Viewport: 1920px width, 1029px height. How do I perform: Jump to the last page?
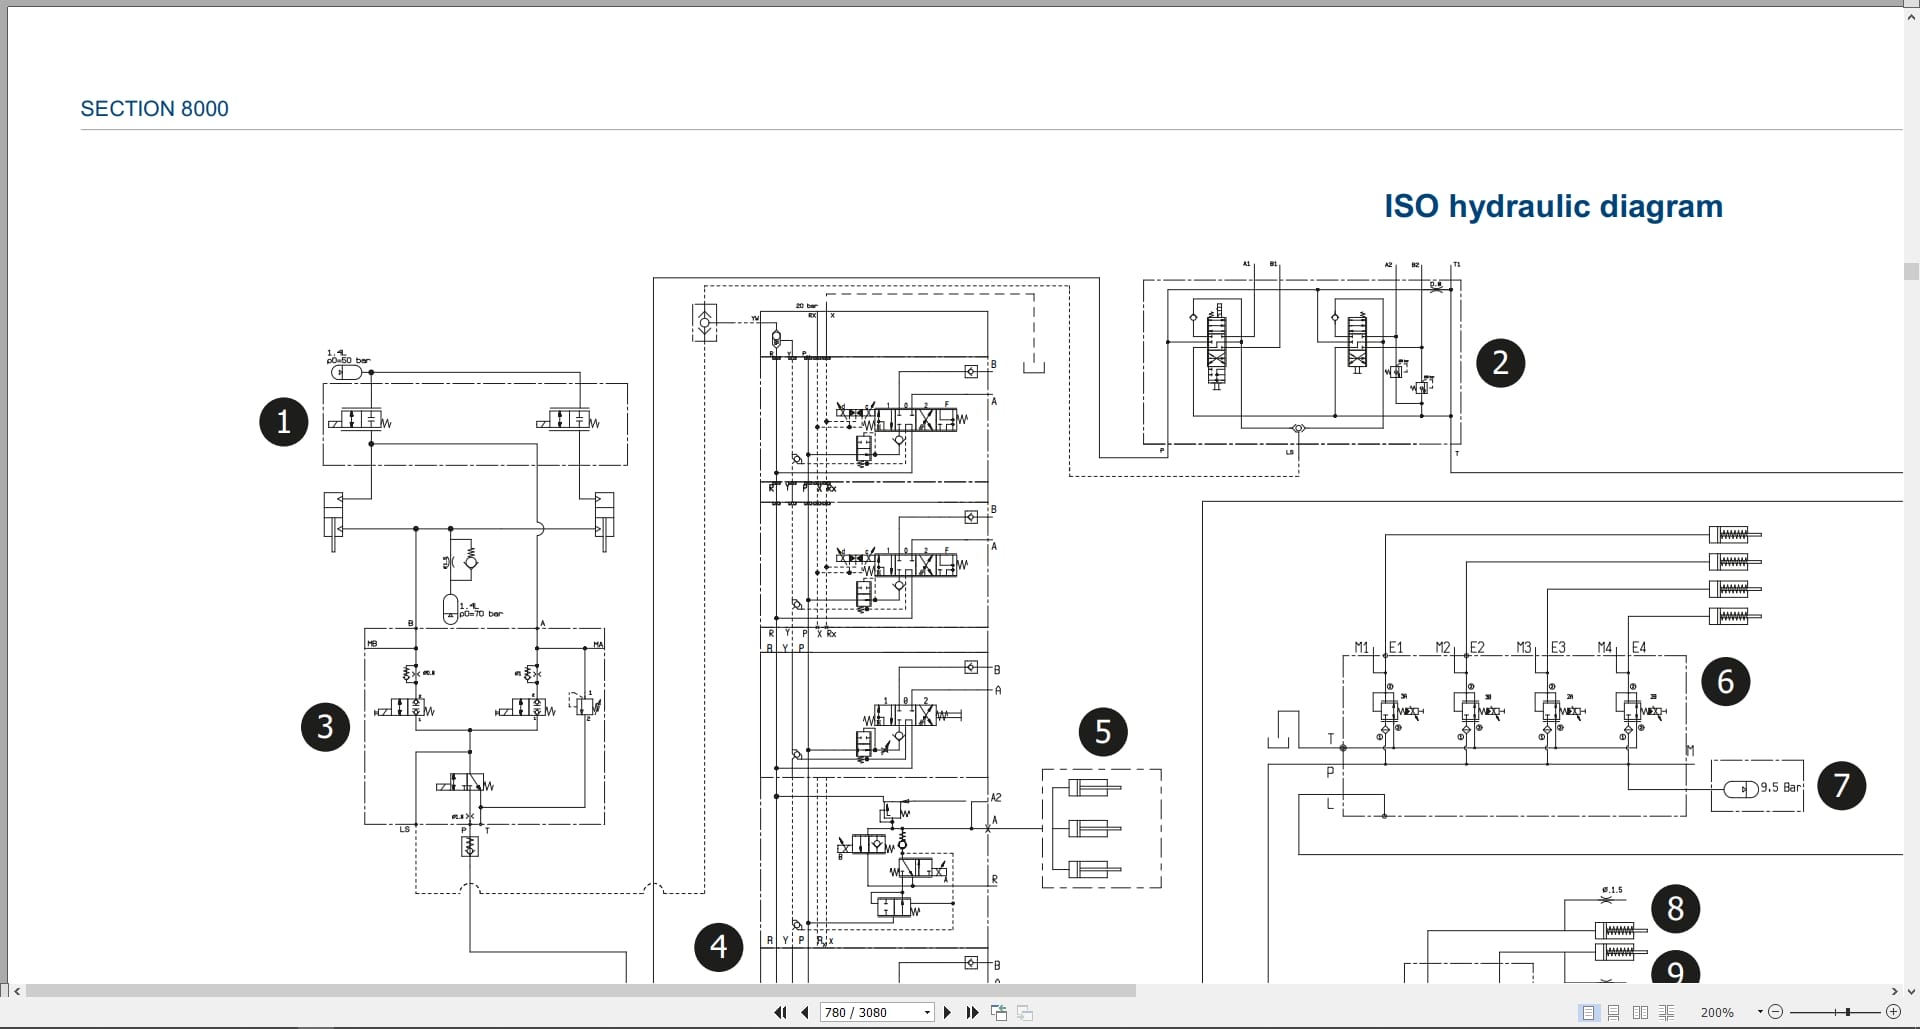point(972,1012)
